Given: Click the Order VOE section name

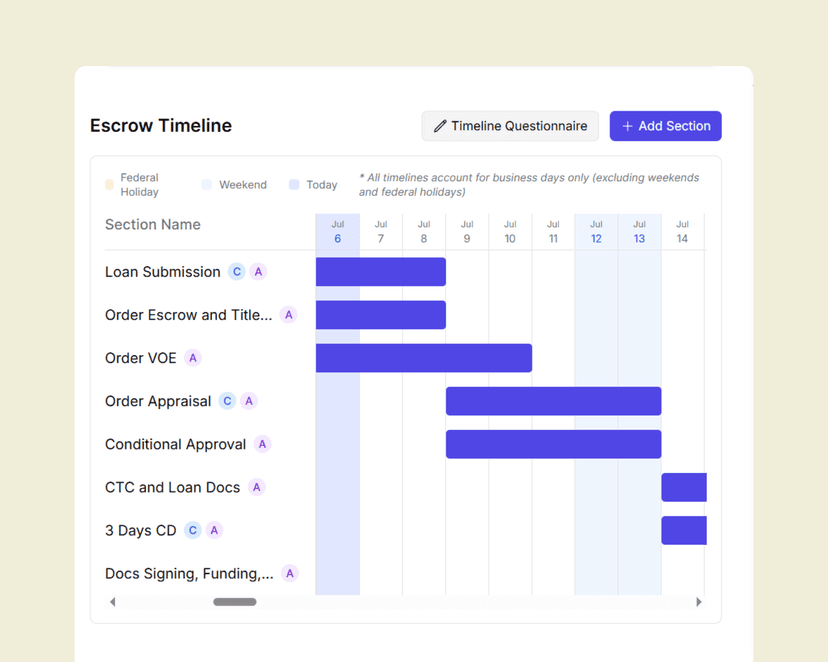Looking at the screenshot, I should 140,358.
